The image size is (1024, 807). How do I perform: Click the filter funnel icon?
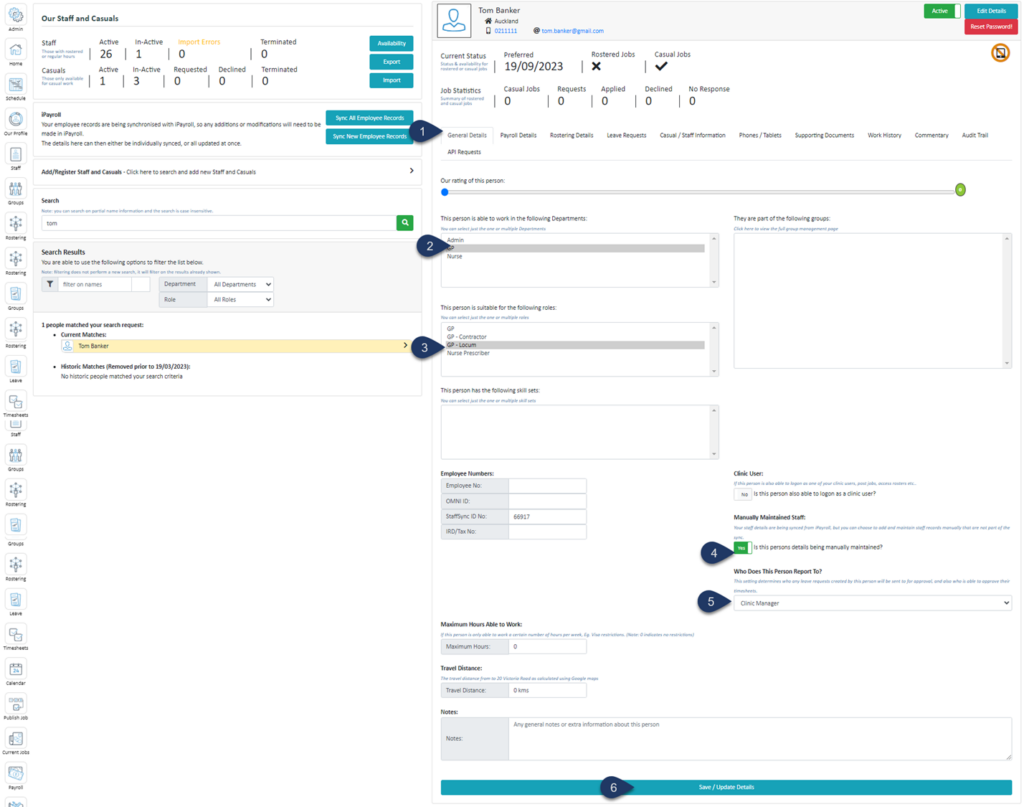tap(50, 284)
